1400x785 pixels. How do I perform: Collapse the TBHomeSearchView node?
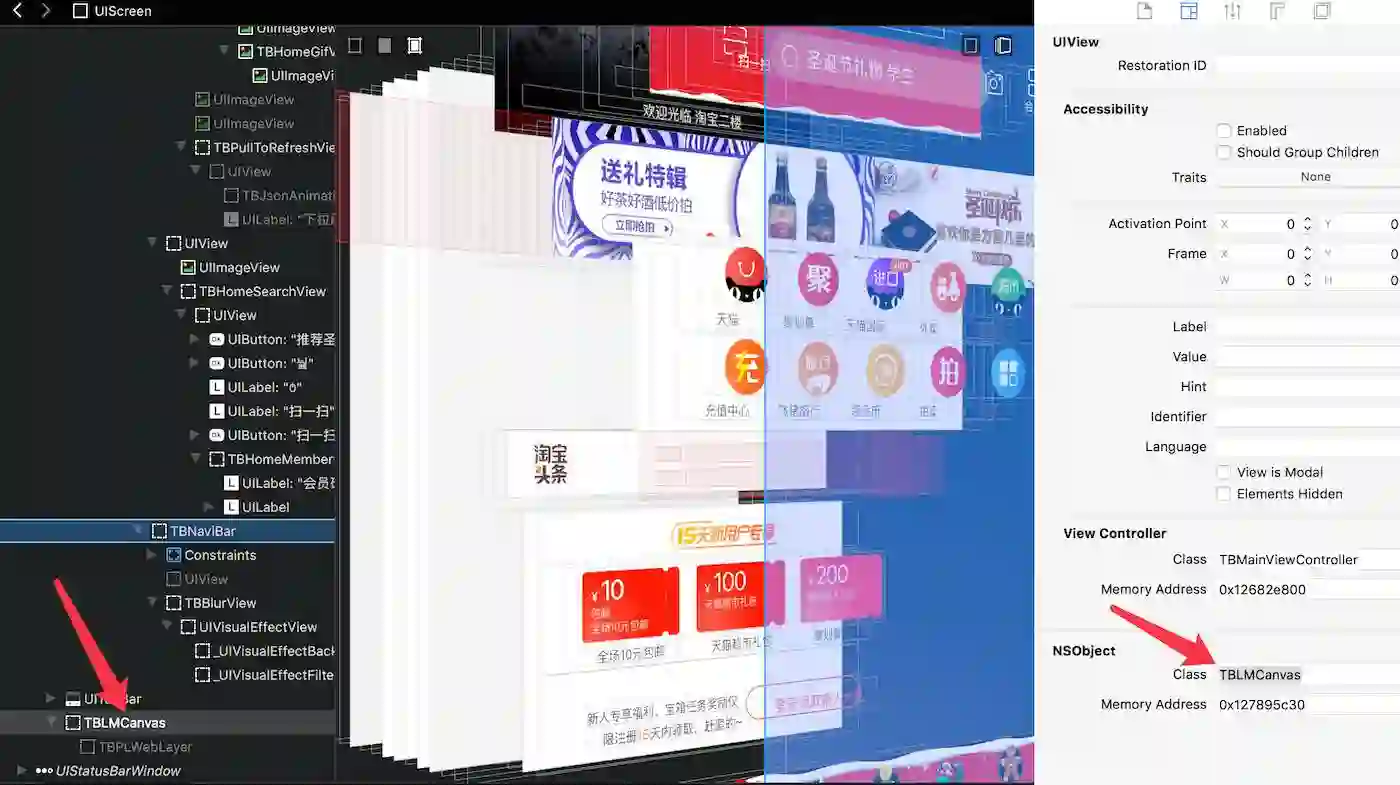[167, 291]
